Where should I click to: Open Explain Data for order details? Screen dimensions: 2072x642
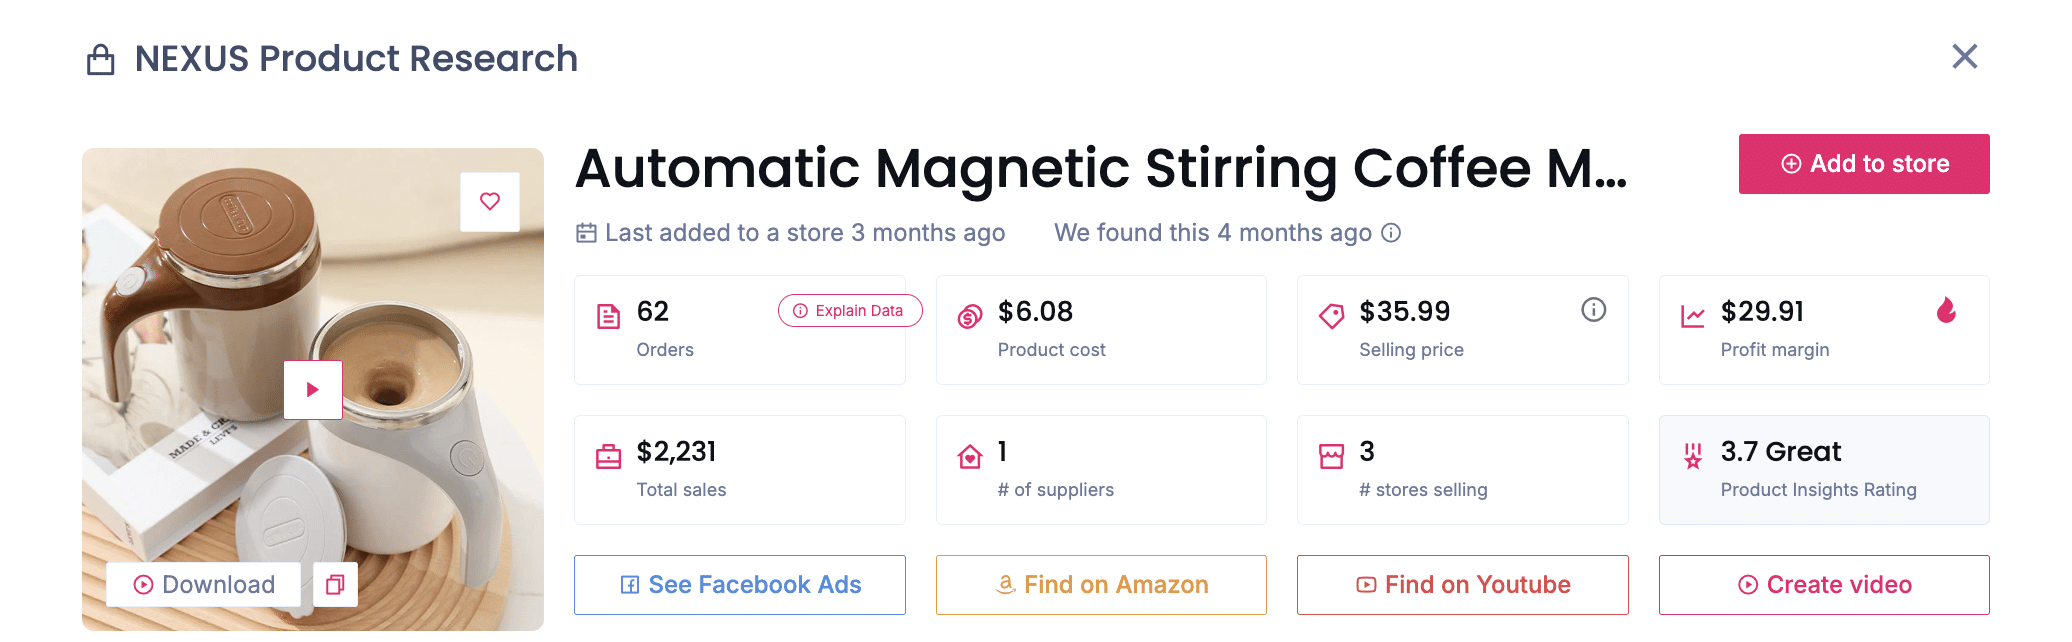click(x=849, y=311)
